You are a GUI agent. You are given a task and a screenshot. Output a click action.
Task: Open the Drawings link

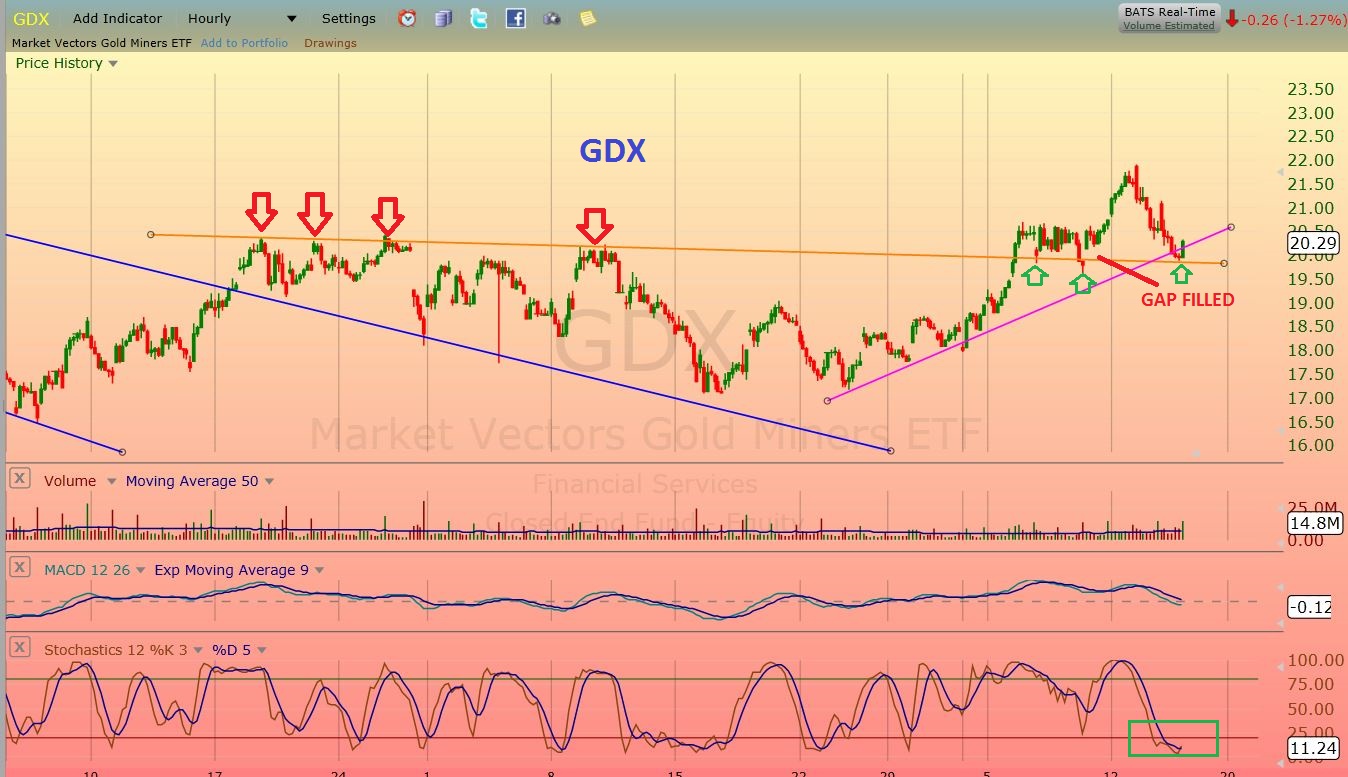330,43
